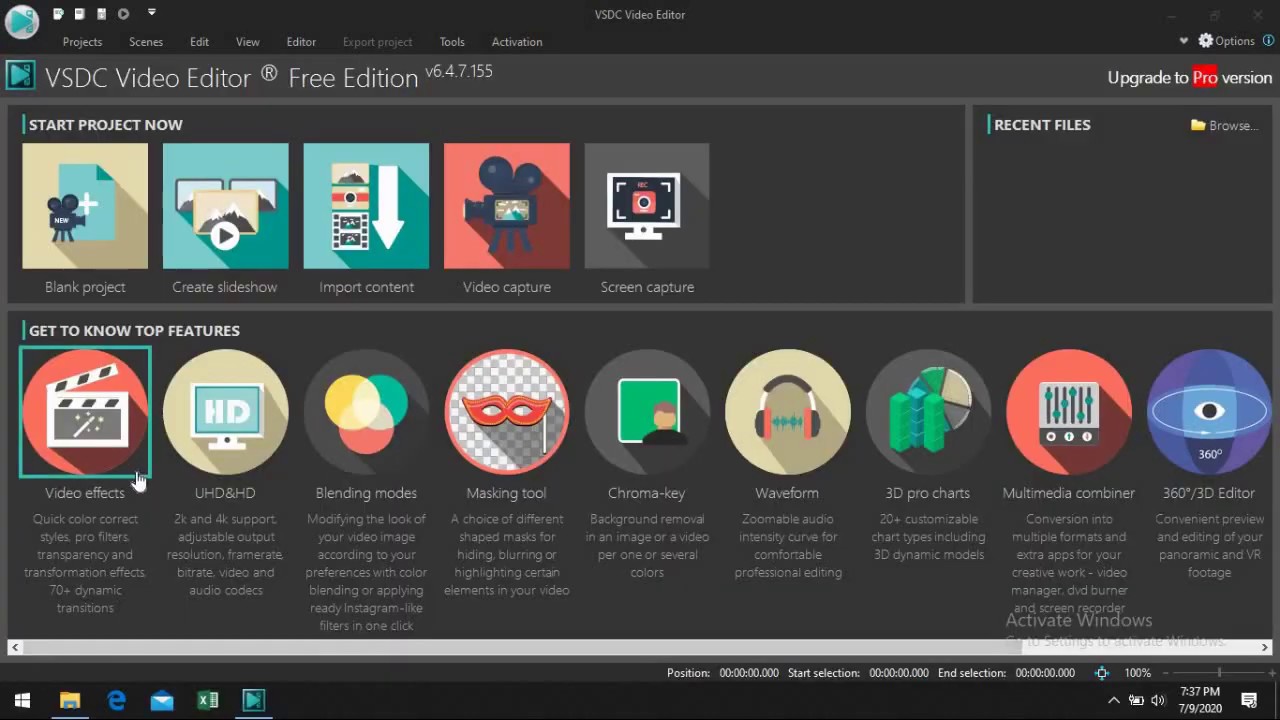
Task: Click the fit-to-screen zoom icon in status bar
Action: coord(1102,673)
